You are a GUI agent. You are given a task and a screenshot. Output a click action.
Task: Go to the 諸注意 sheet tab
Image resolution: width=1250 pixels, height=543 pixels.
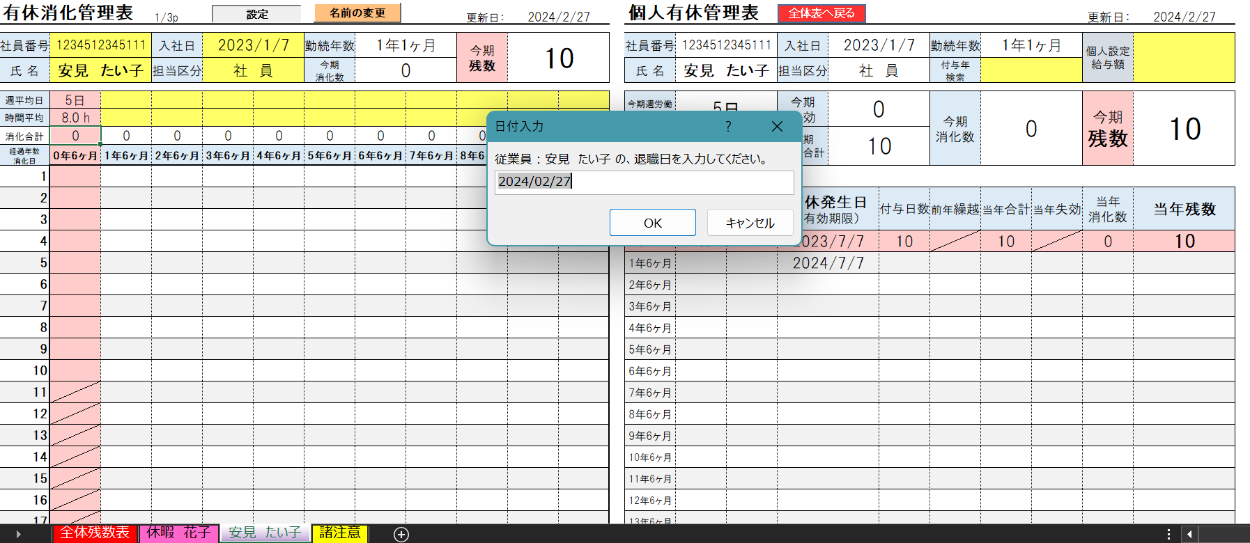(340, 533)
